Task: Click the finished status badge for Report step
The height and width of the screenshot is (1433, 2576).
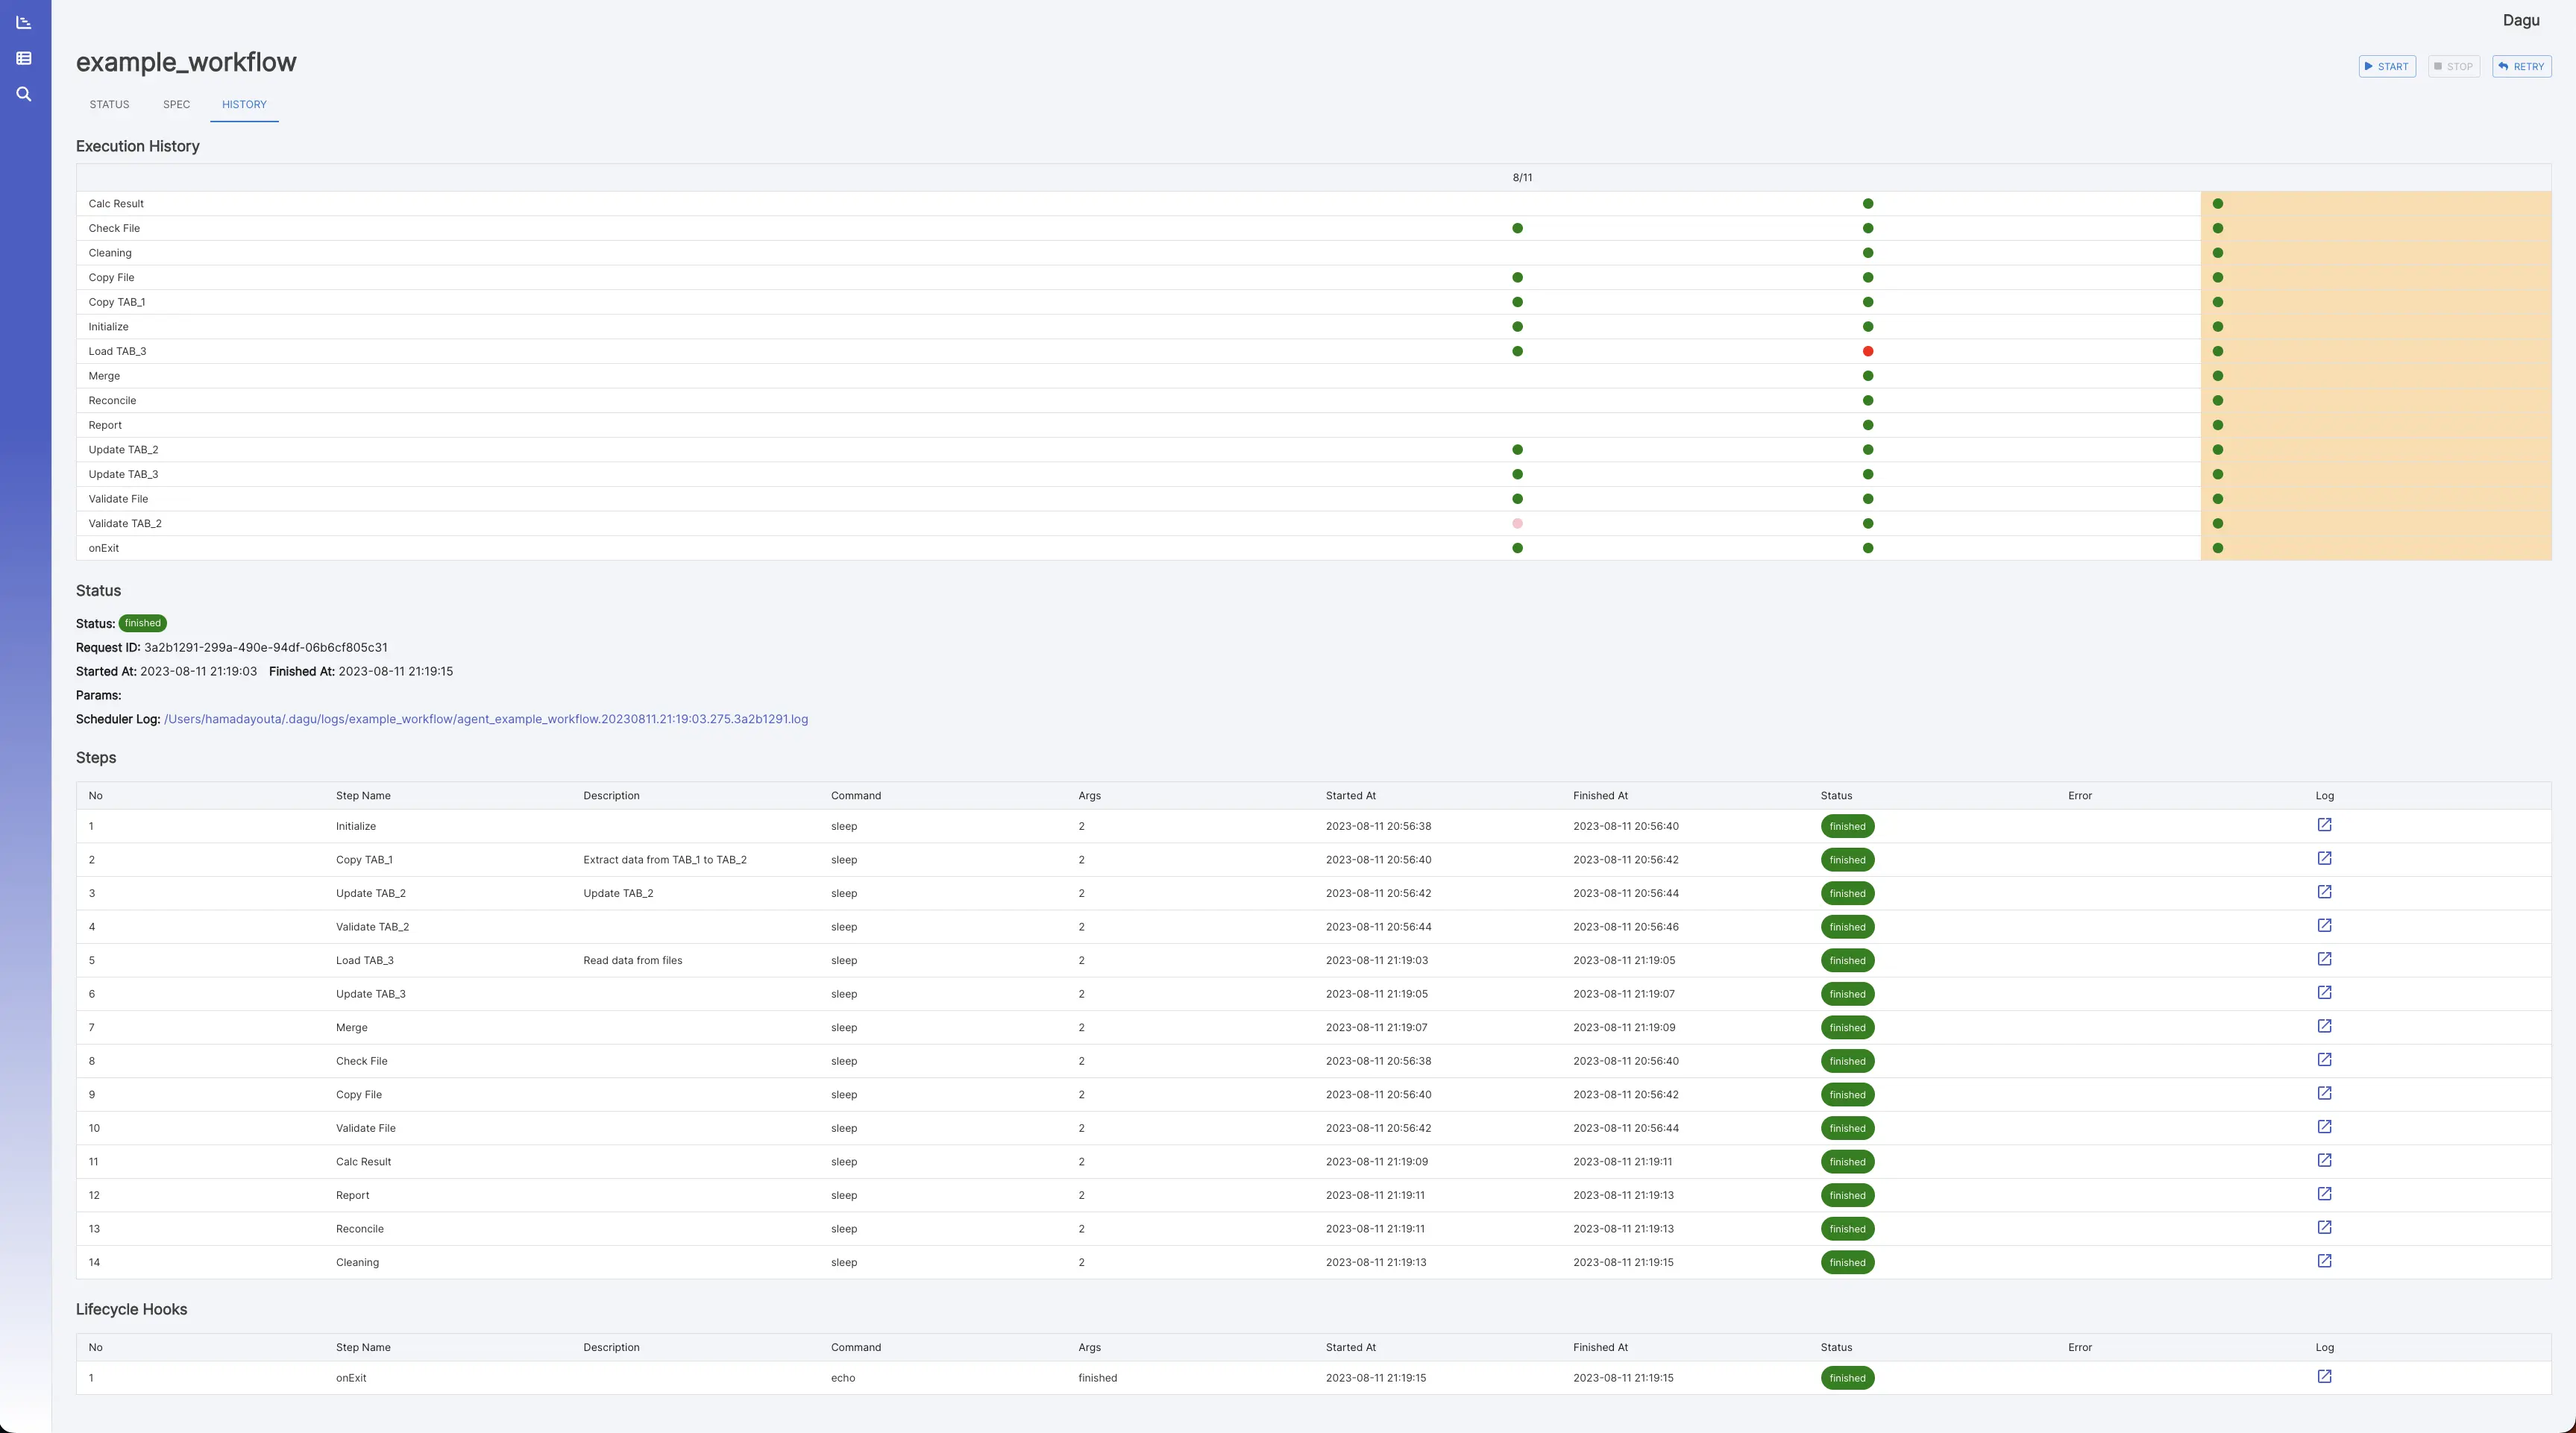Action: point(1847,1195)
